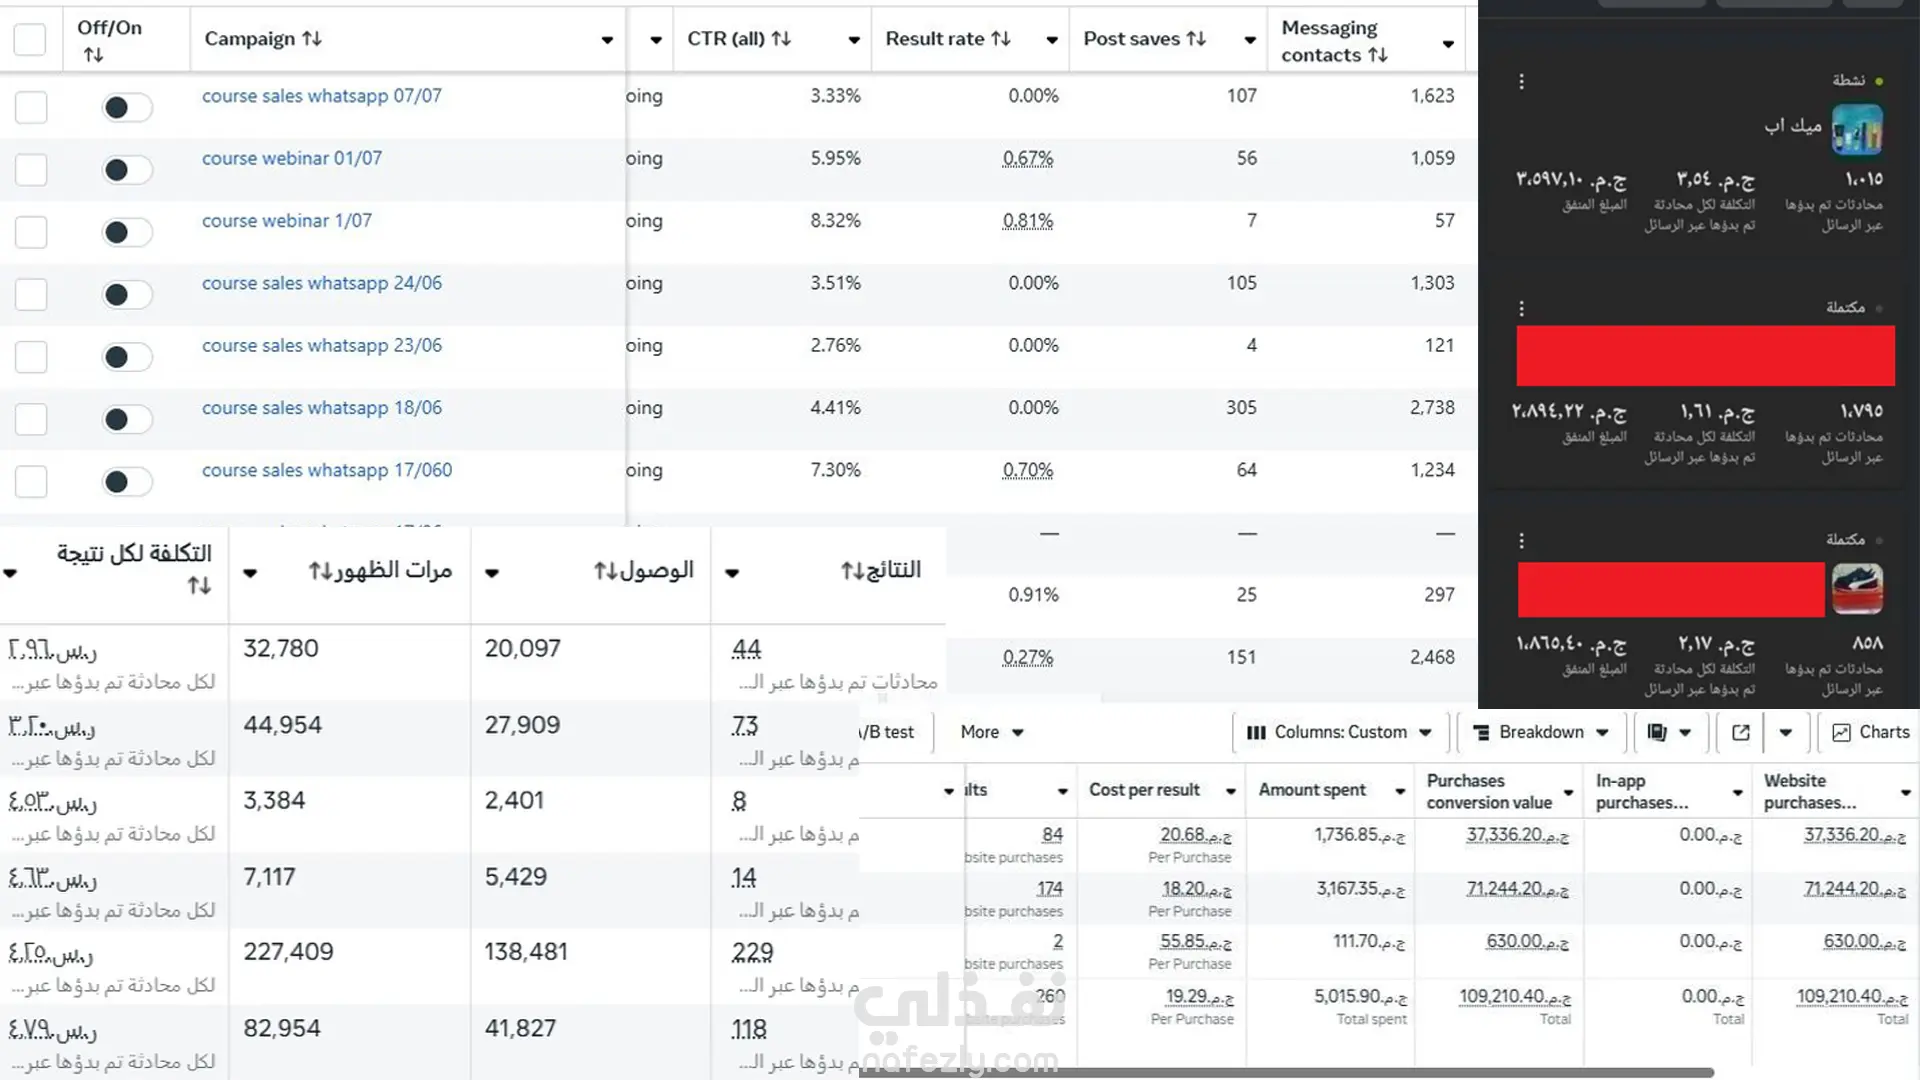Open course webinar 1/07 campaign link
Viewport: 1920px width, 1080px height.
(x=286, y=221)
